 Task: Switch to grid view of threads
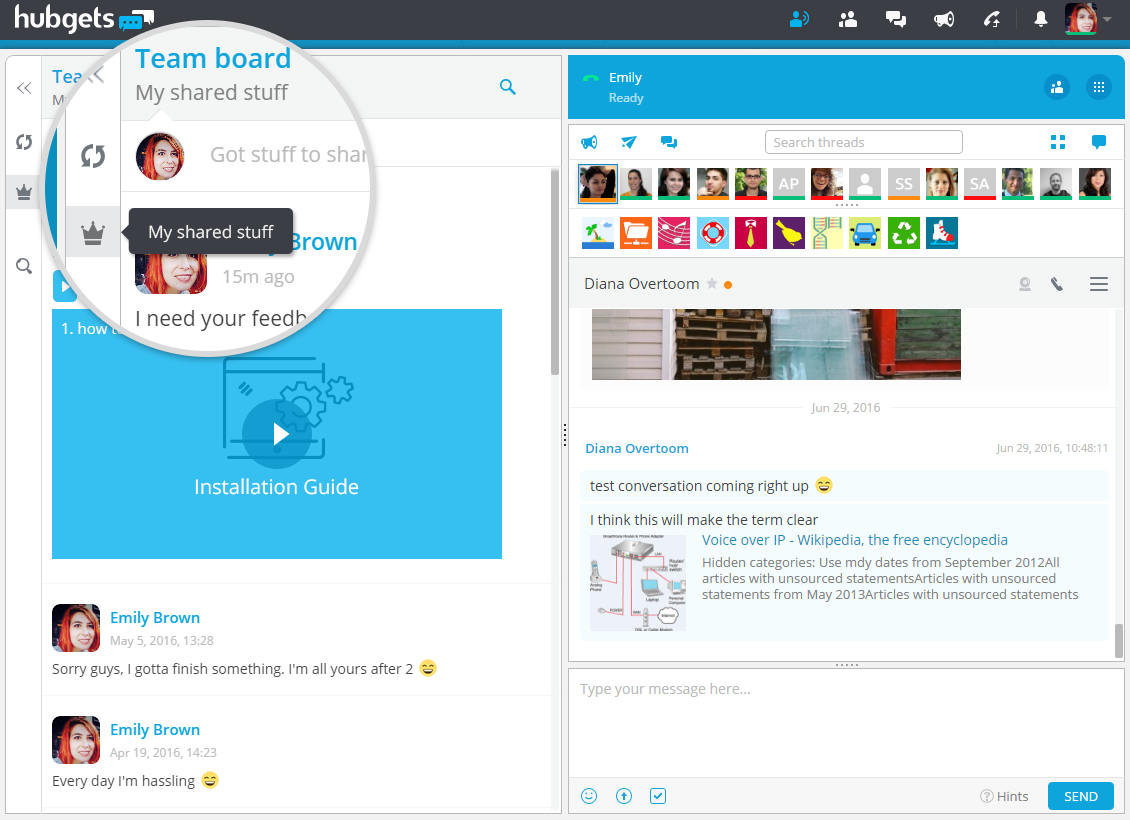point(1058,142)
